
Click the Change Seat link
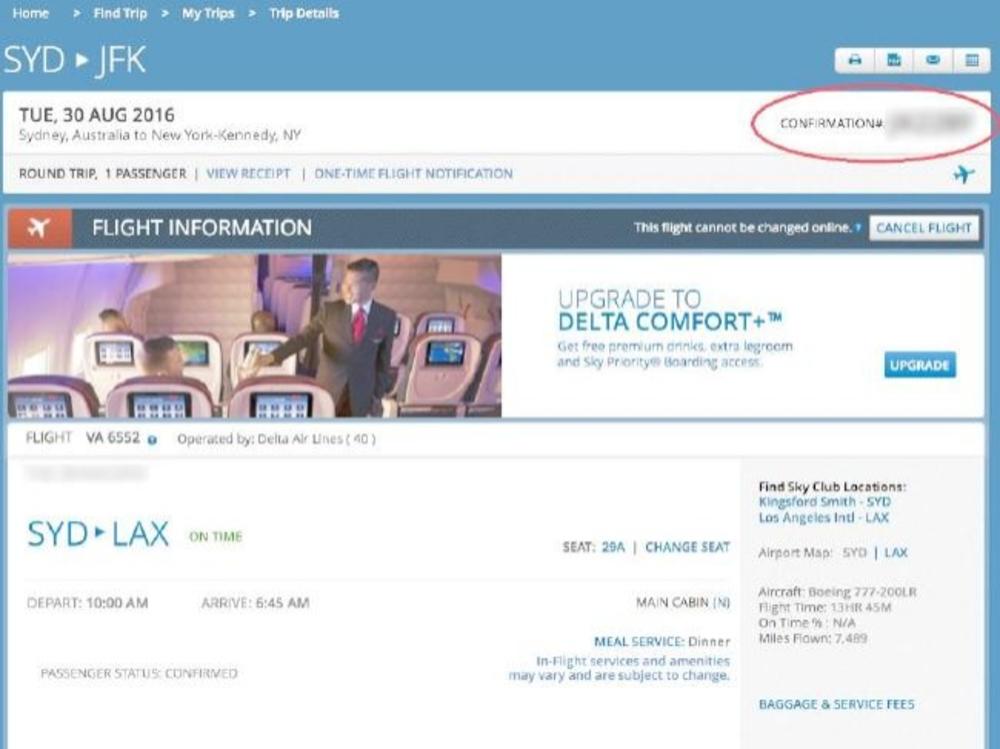pyautogui.click(x=687, y=547)
